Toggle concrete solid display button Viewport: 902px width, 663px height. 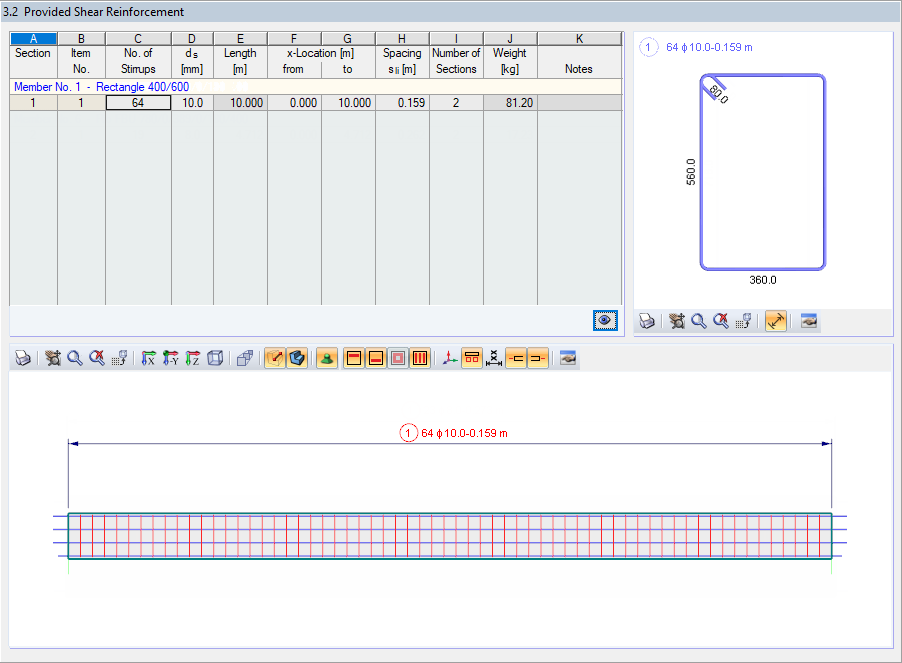297,358
